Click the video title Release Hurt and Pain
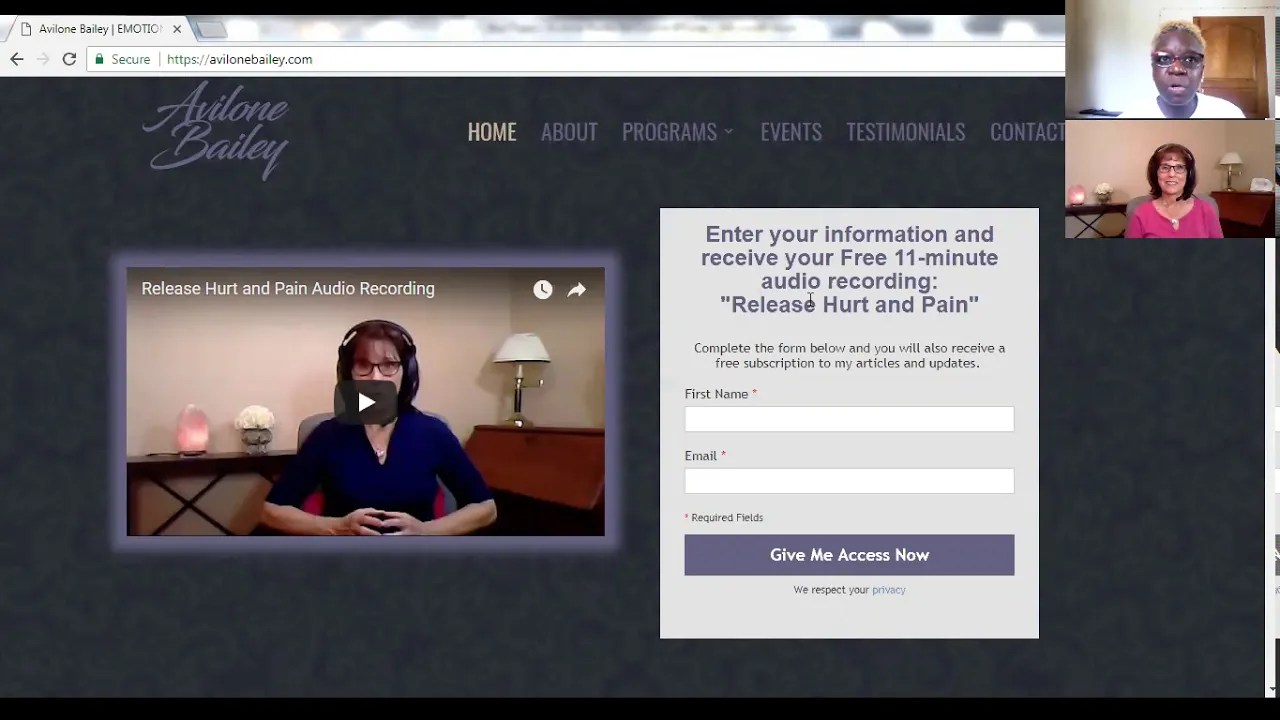Viewport: 1280px width, 720px height. click(x=288, y=289)
